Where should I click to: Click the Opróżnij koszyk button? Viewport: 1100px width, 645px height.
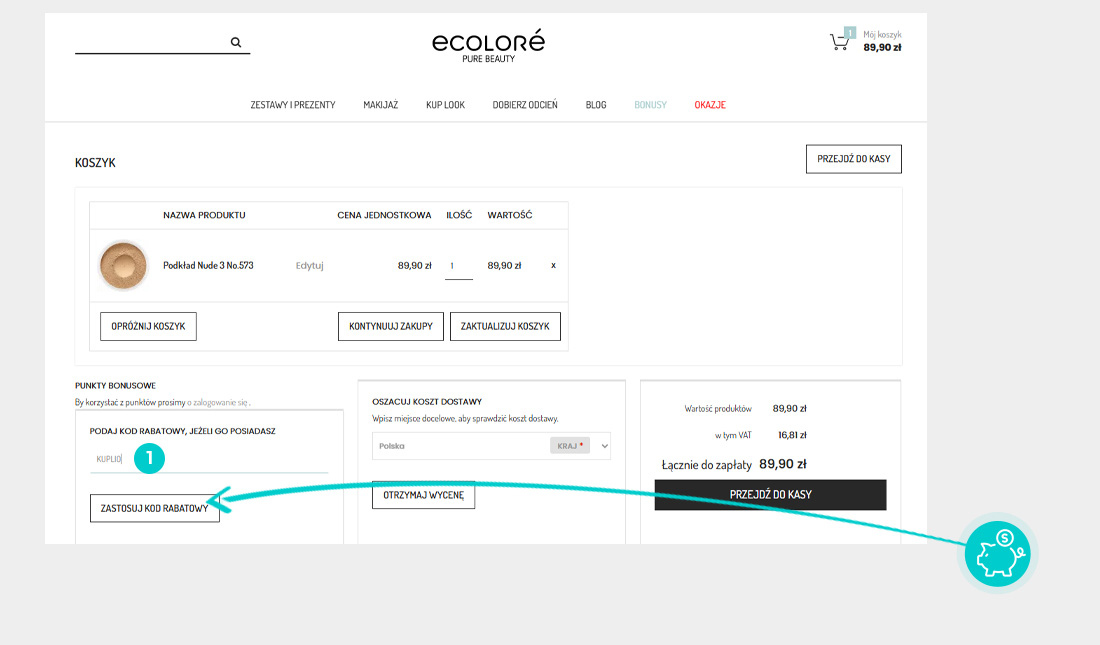[148, 327]
